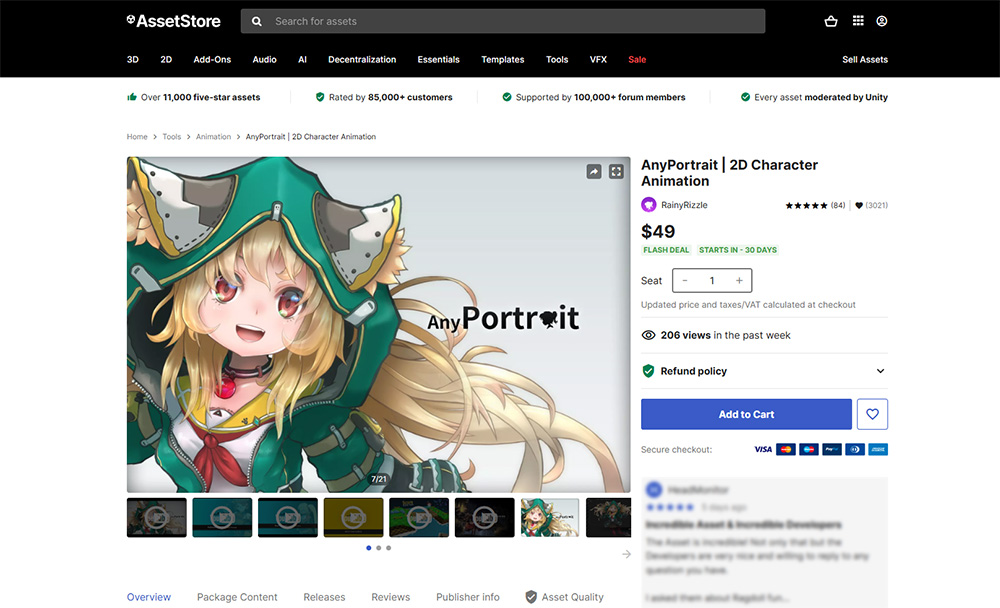This screenshot has width=1000, height=608.
Task: Click the third carousel page dot
Action: tap(388, 548)
